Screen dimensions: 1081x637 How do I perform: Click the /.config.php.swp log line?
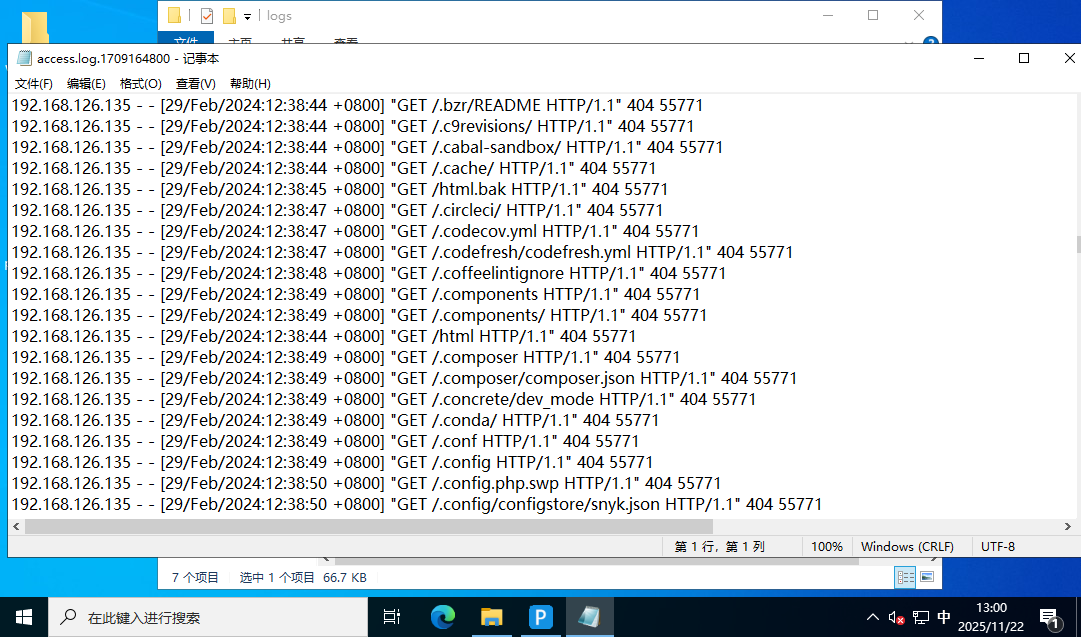[366, 483]
